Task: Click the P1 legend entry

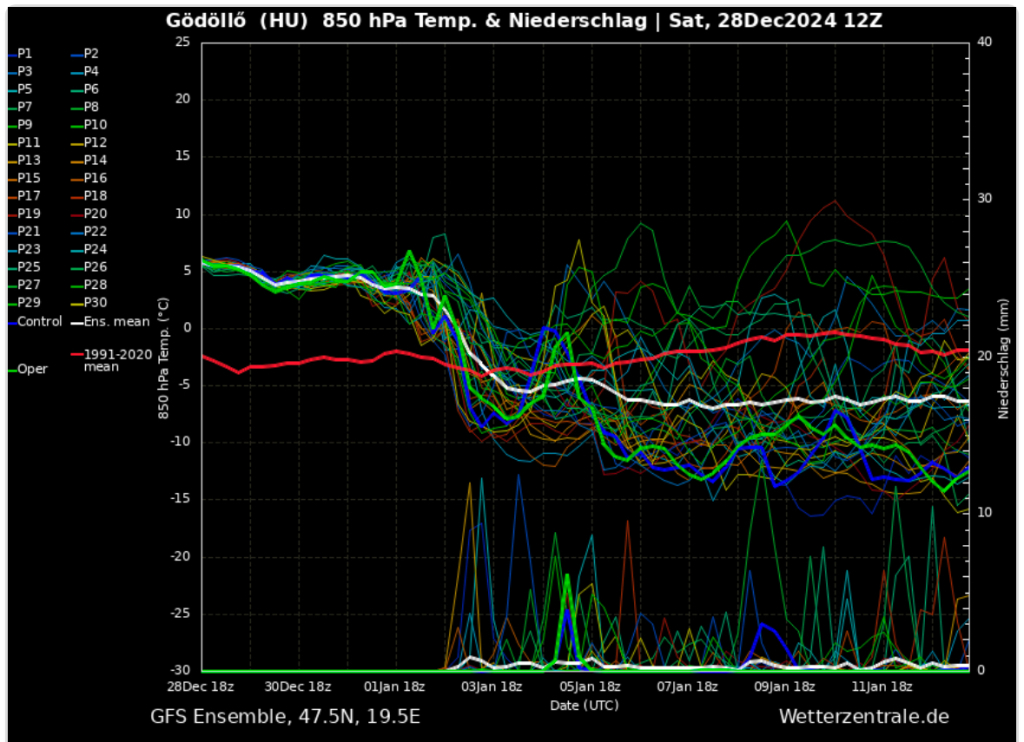Action: (25, 54)
